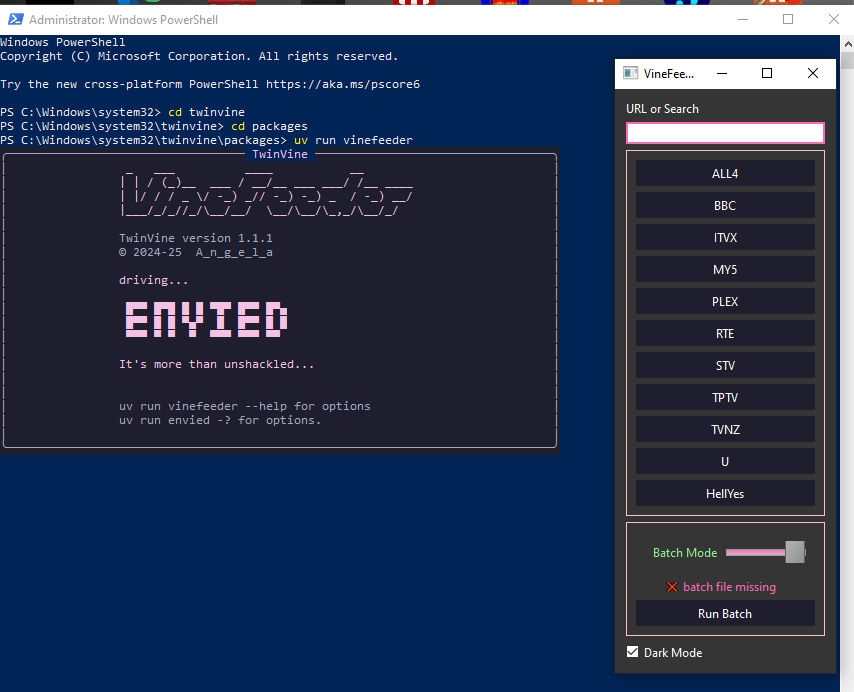Click "It's more than unshackled..." text
854x692 pixels.
(216, 364)
